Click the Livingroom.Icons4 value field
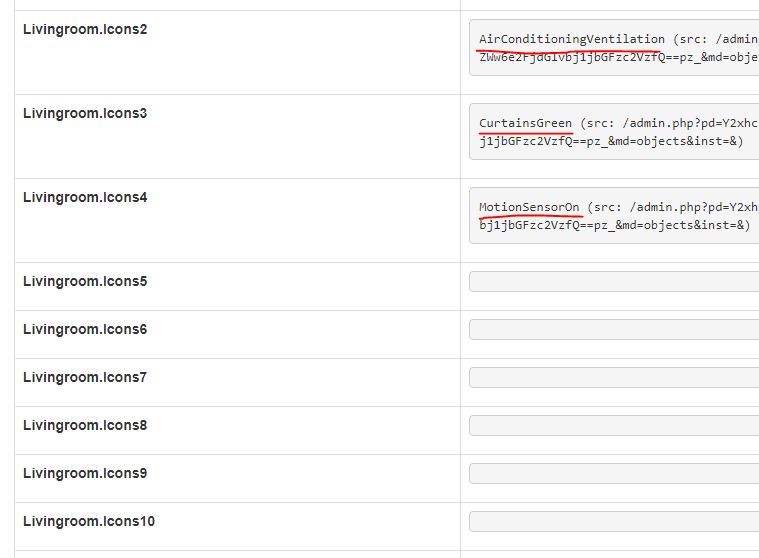 pyautogui.click(x=614, y=216)
